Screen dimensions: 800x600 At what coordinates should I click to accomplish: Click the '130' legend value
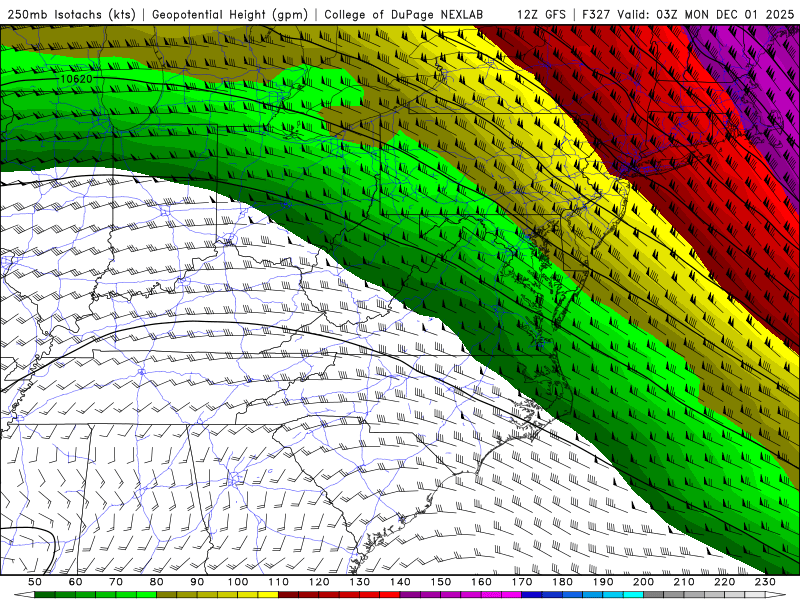359,582
